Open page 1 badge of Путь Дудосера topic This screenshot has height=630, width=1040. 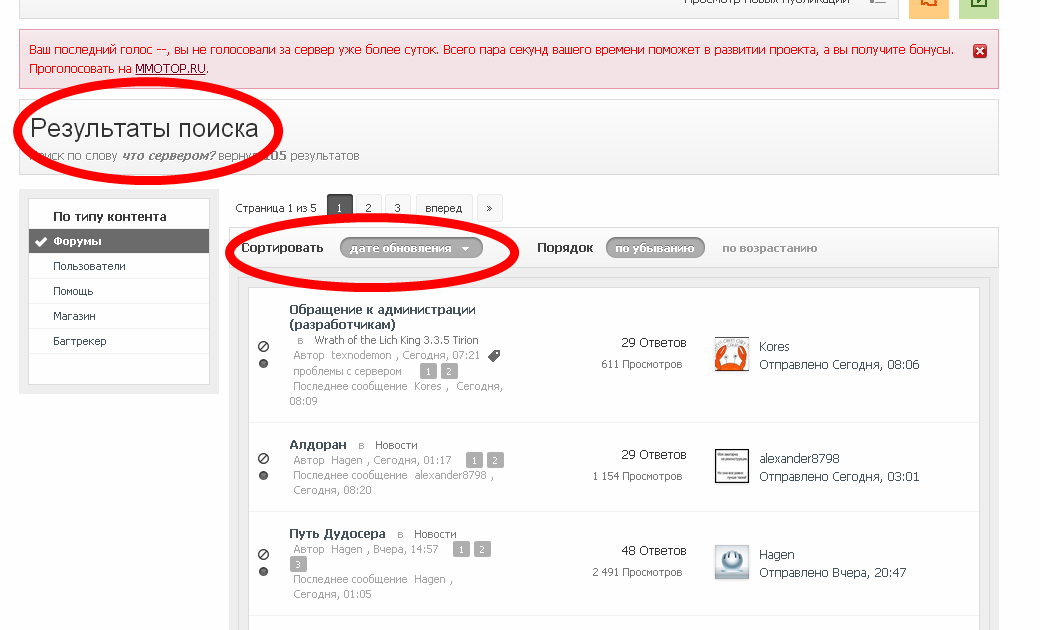462,549
